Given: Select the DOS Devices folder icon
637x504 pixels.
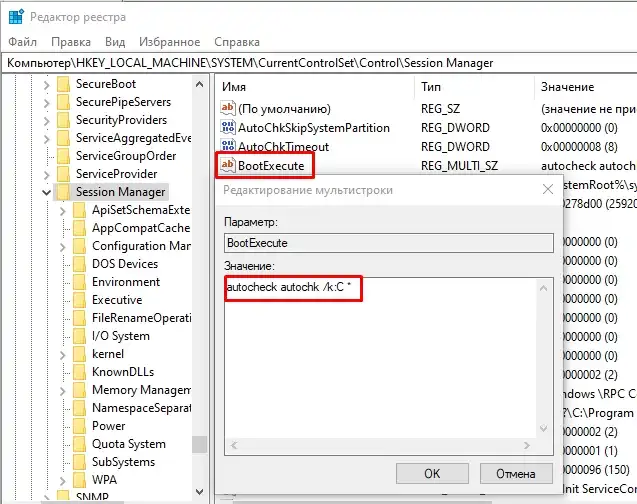Looking at the screenshot, I should point(79,264).
